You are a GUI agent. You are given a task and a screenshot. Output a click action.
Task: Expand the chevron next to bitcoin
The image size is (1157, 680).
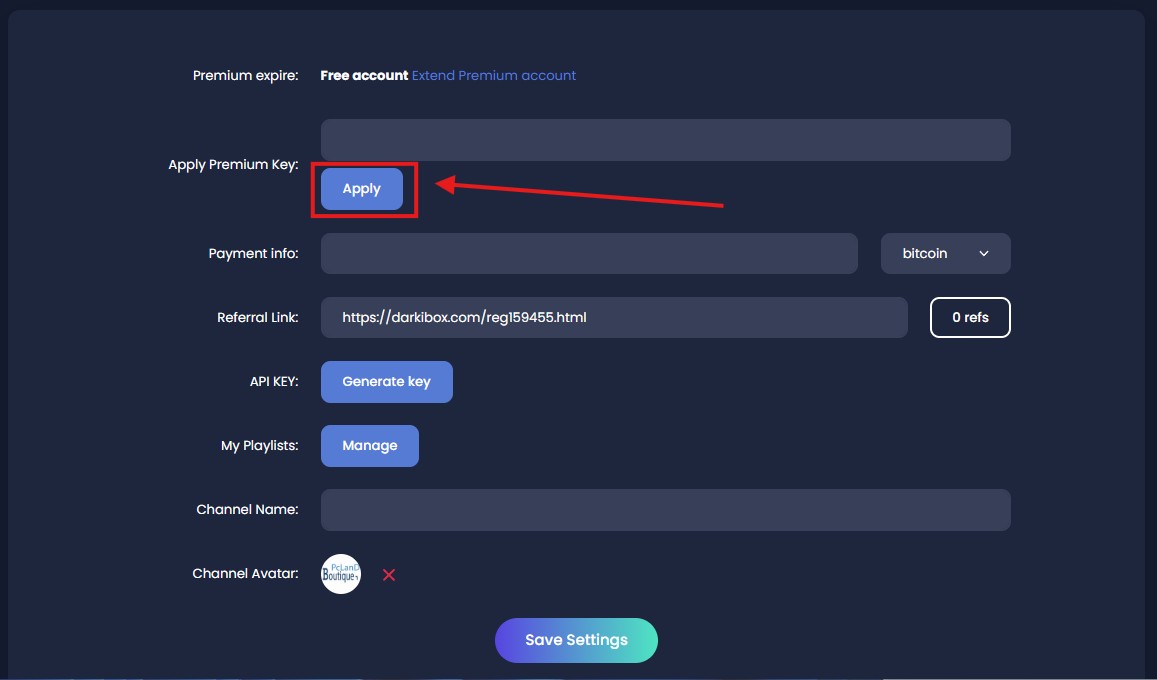[982, 253]
